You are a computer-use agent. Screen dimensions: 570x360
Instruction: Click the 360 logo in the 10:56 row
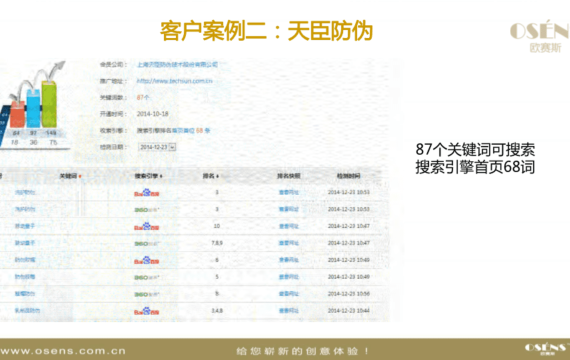pyautogui.click(x=147, y=294)
